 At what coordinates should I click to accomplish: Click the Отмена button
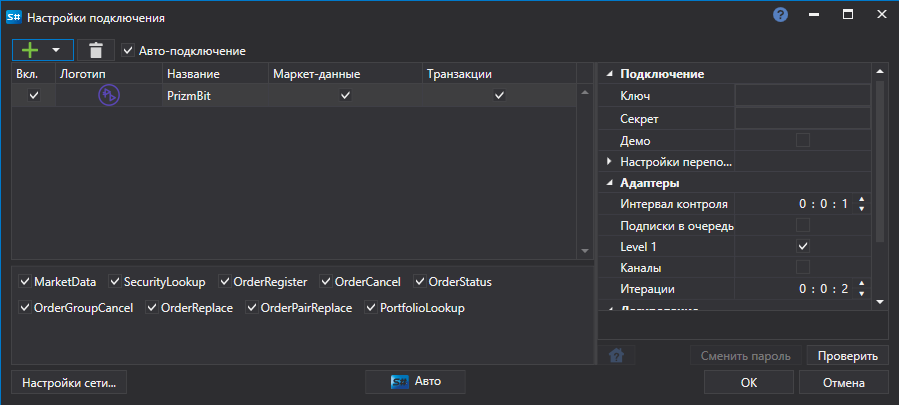(x=843, y=382)
